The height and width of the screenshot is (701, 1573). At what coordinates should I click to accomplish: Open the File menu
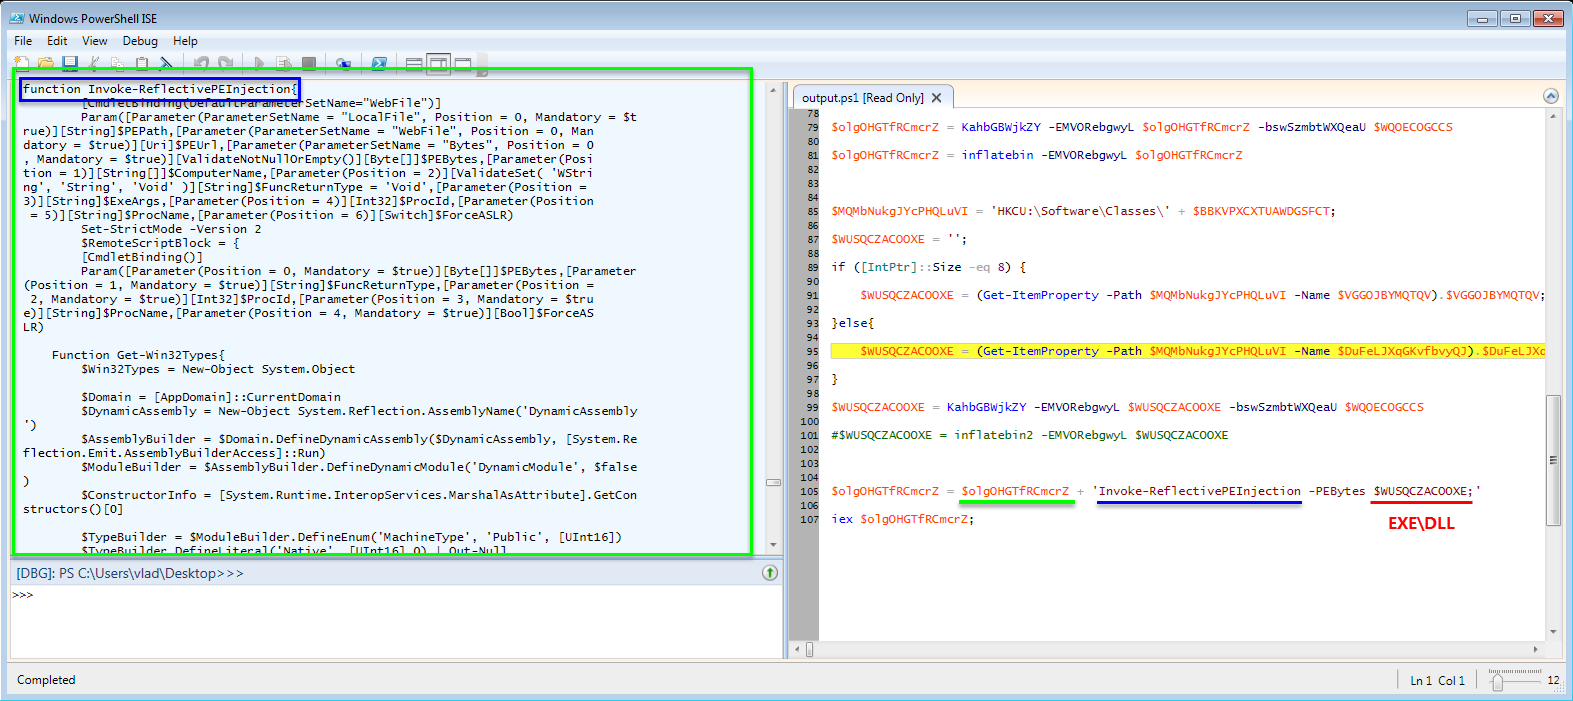[x=23, y=41]
